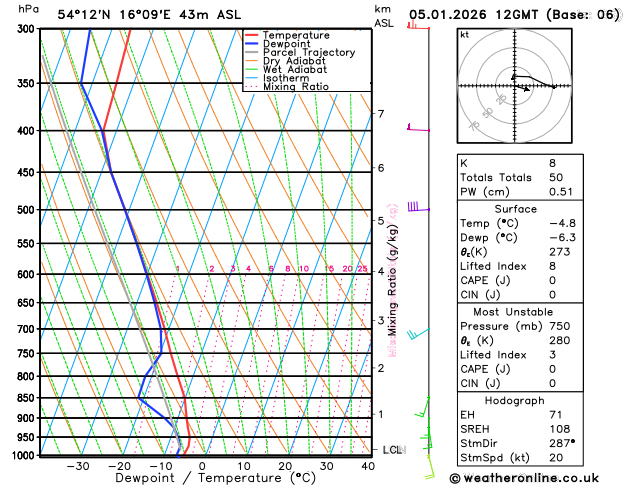
Task: Click the 'EH' value '71'
Action: [x=556, y=415]
